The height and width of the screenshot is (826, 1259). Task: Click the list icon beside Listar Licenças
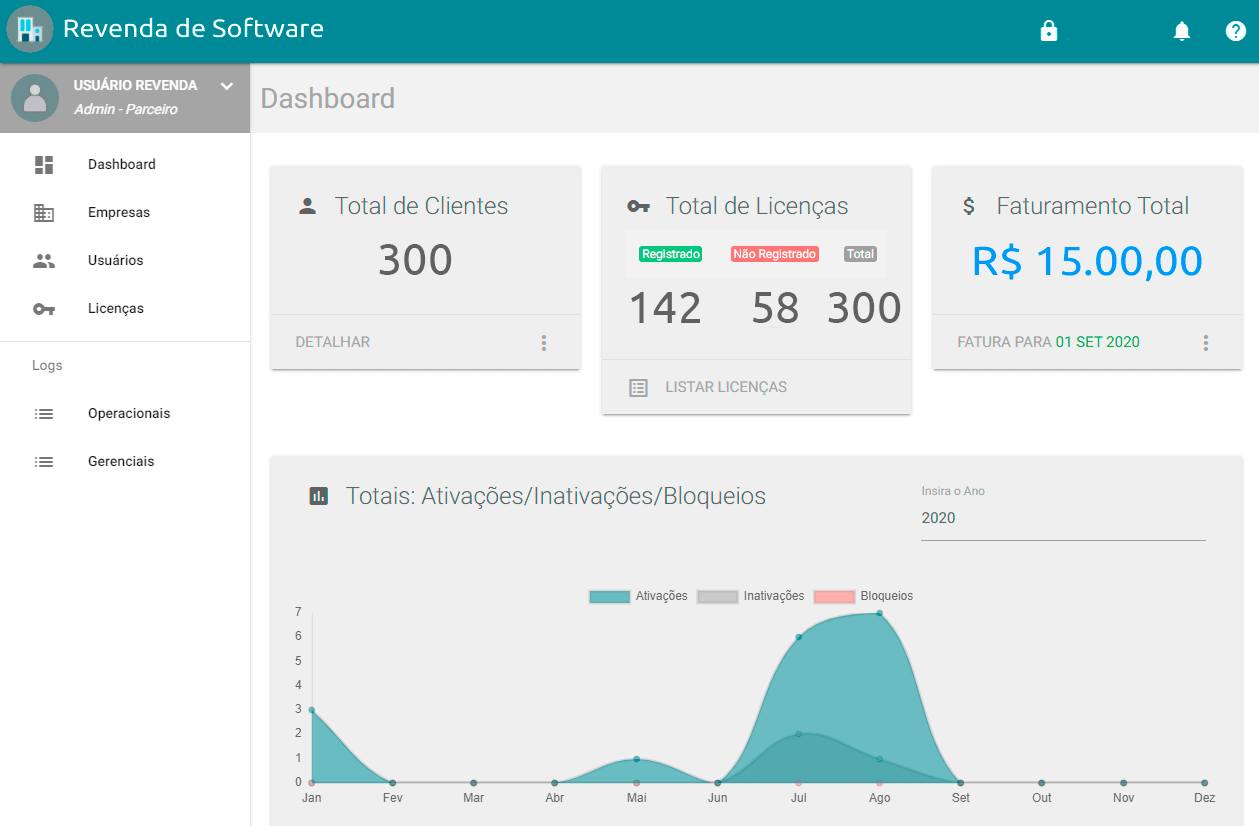(x=638, y=388)
